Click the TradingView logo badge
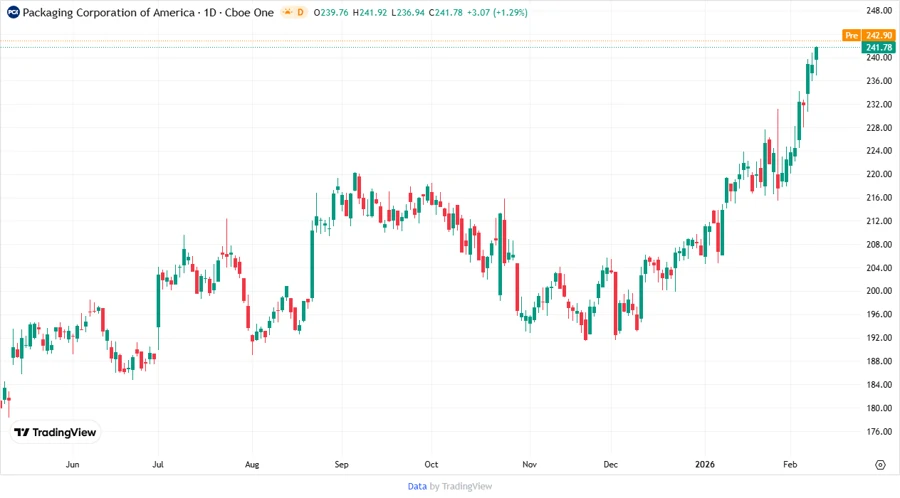The width and height of the screenshot is (900, 498). pyautogui.click(x=56, y=433)
